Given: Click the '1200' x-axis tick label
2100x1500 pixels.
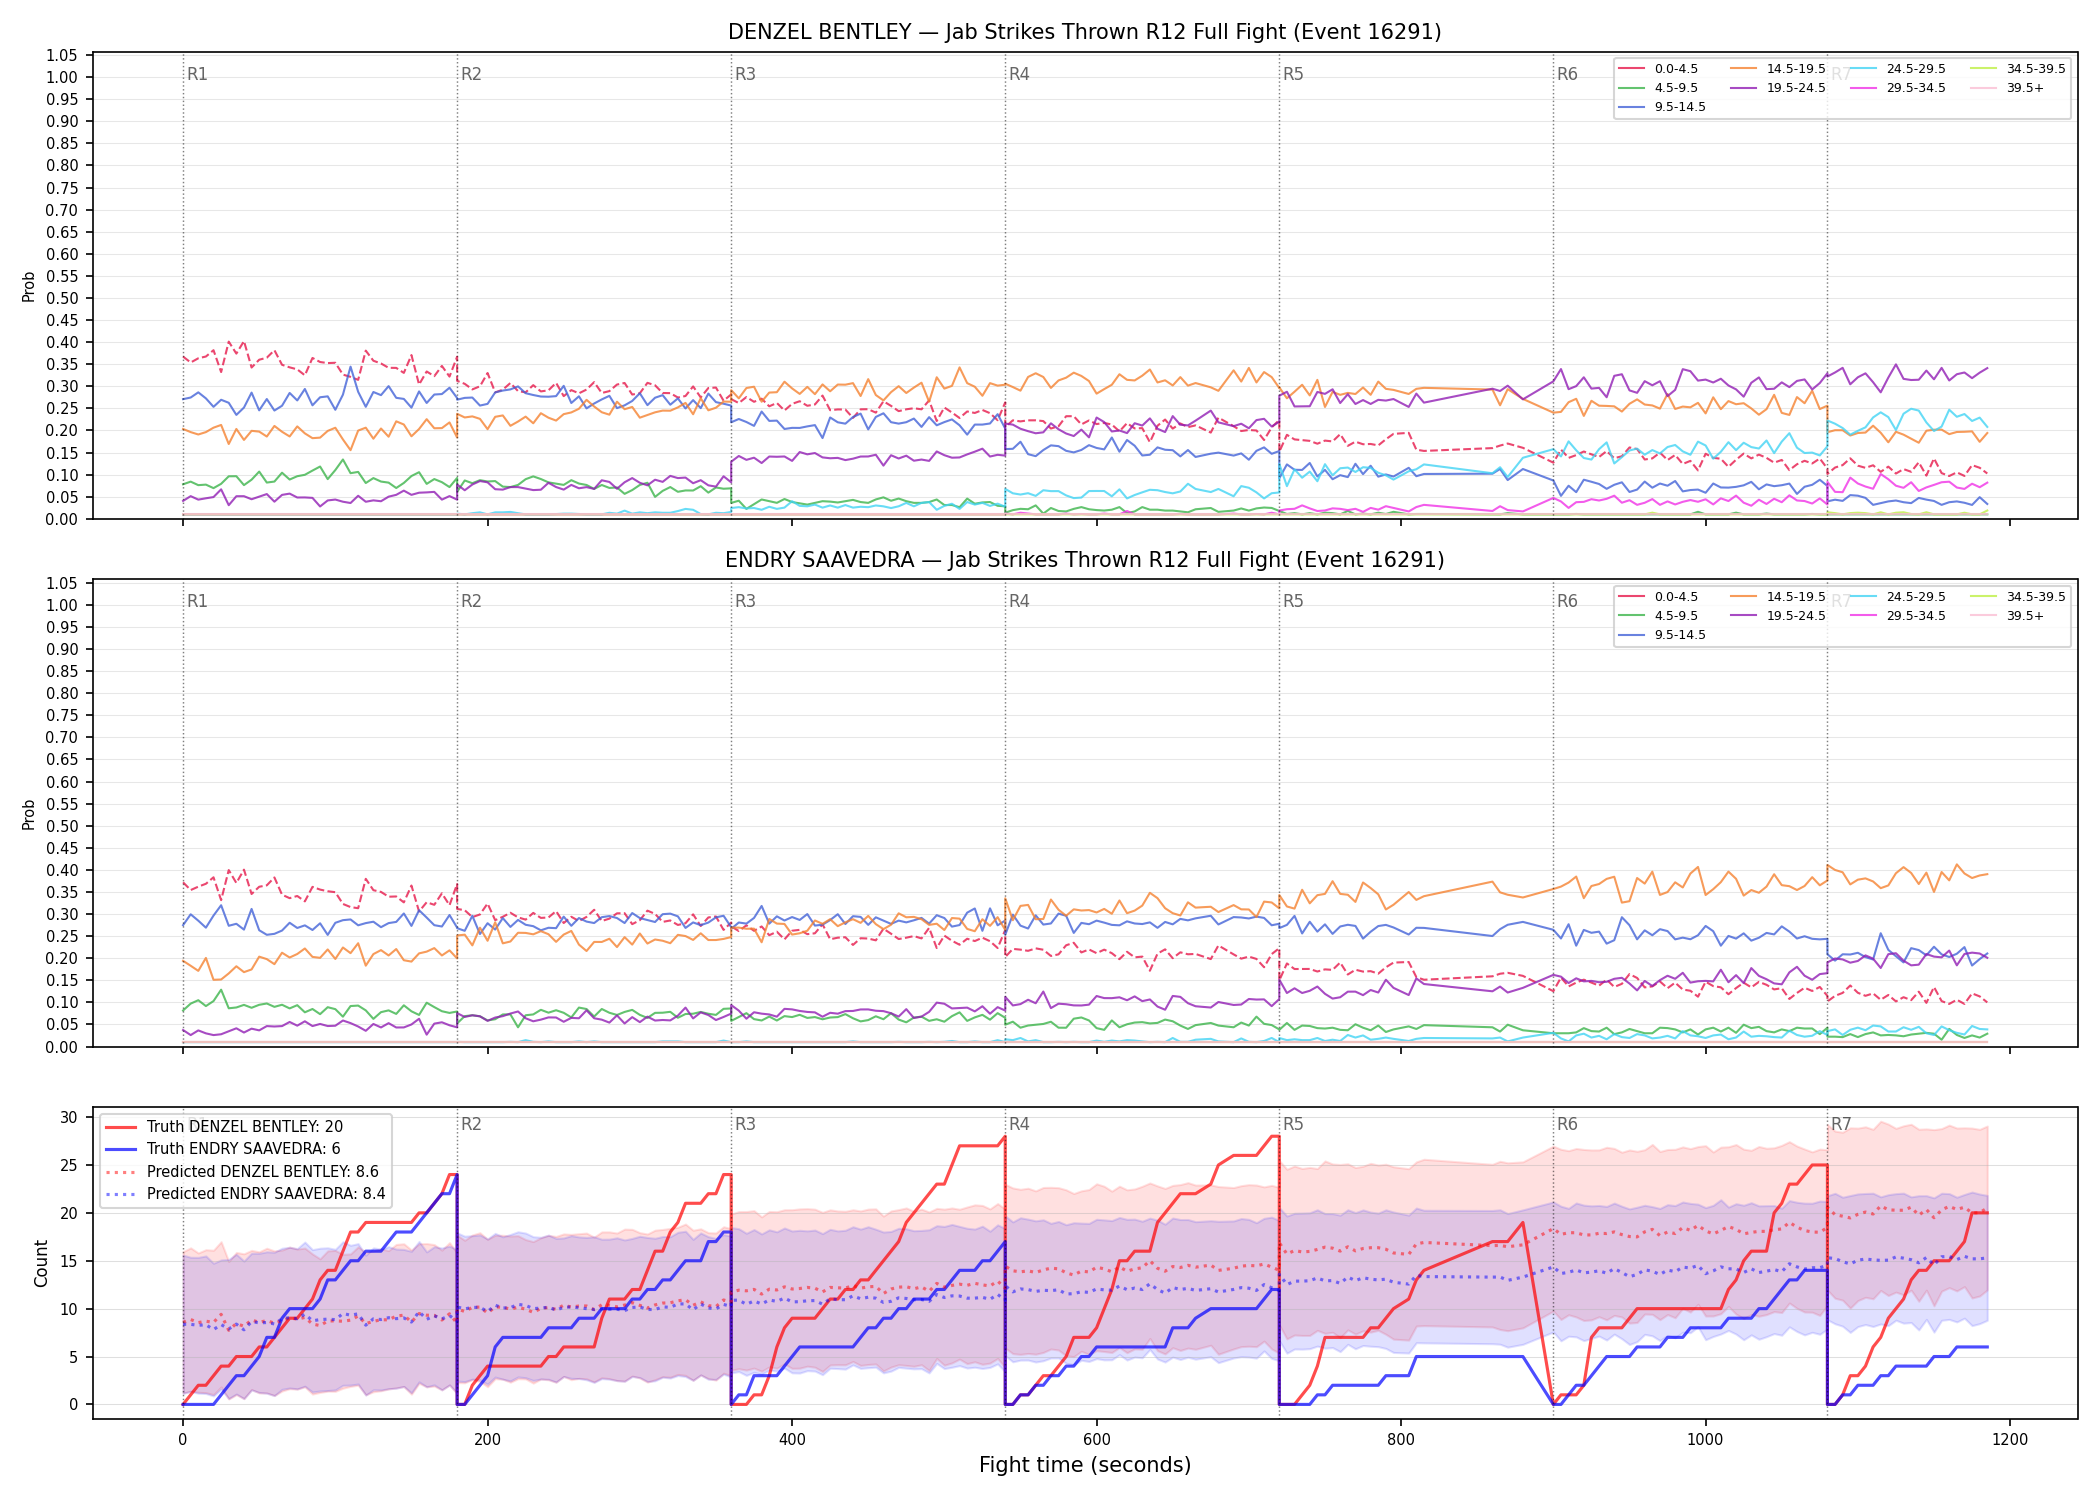Looking at the screenshot, I should point(2010,1440).
